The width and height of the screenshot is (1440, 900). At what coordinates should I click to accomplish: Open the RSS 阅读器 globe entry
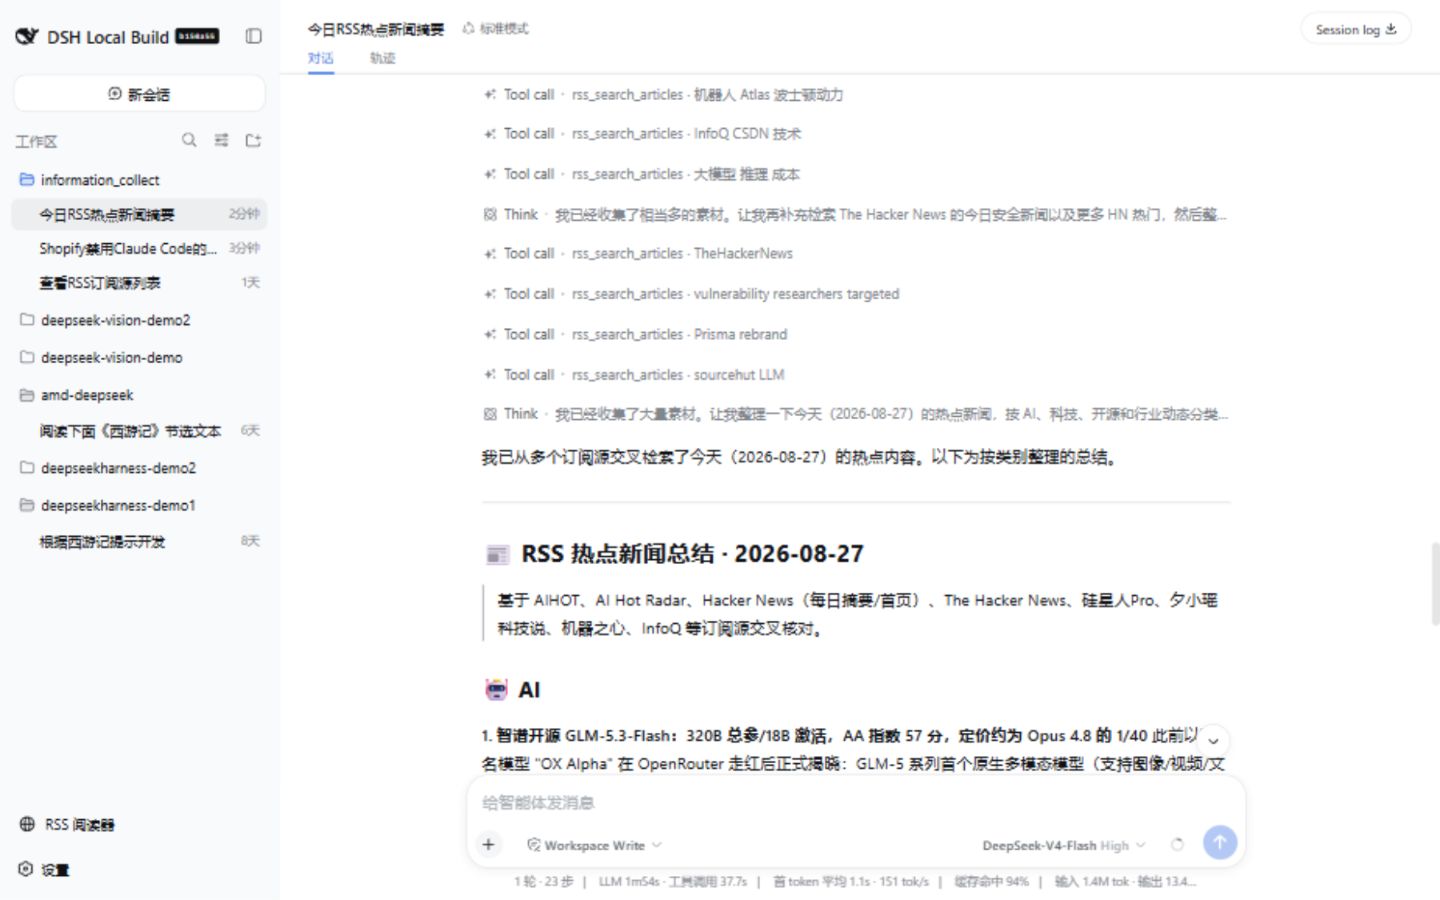tap(67, 824)
